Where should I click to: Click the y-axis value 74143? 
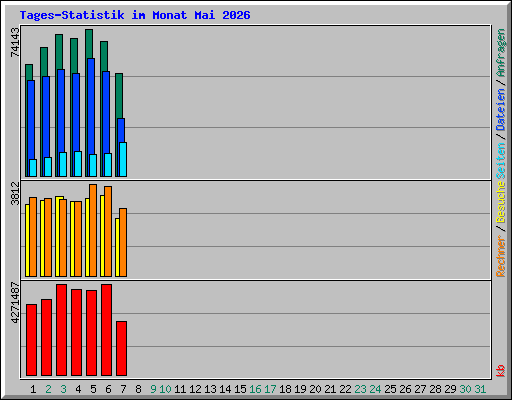15,42
